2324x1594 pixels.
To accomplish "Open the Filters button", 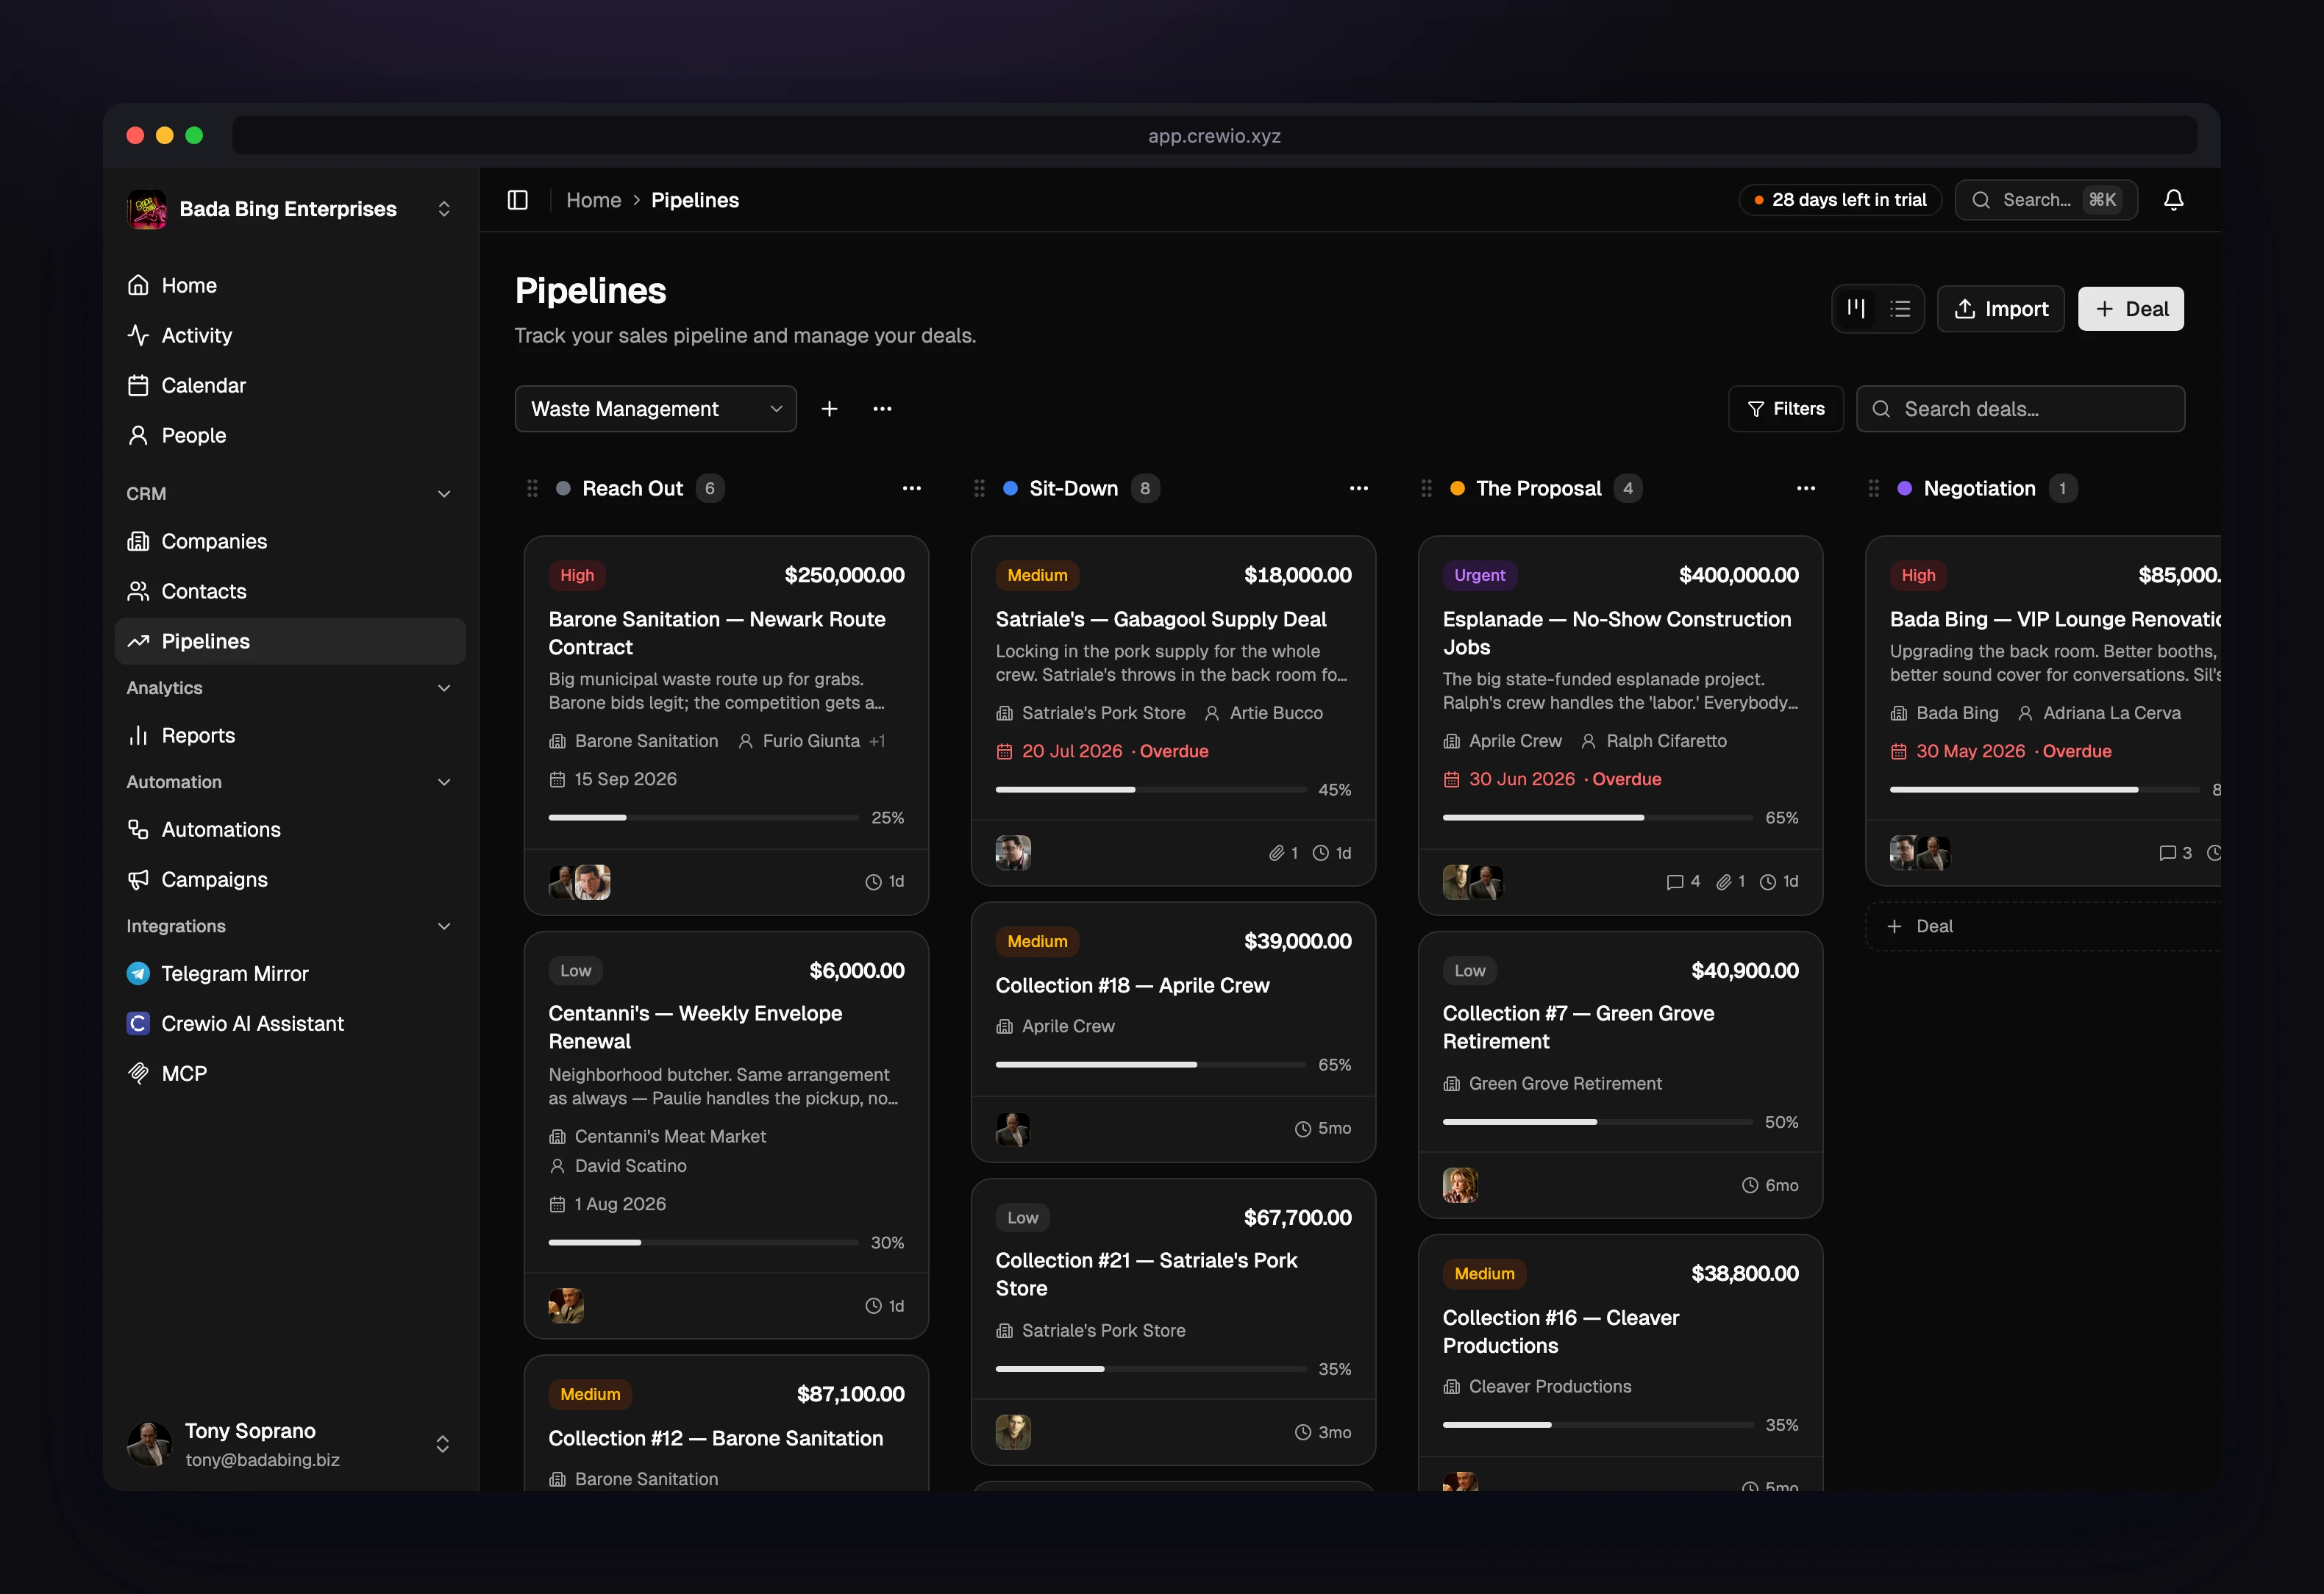I will click(1785, 409).
